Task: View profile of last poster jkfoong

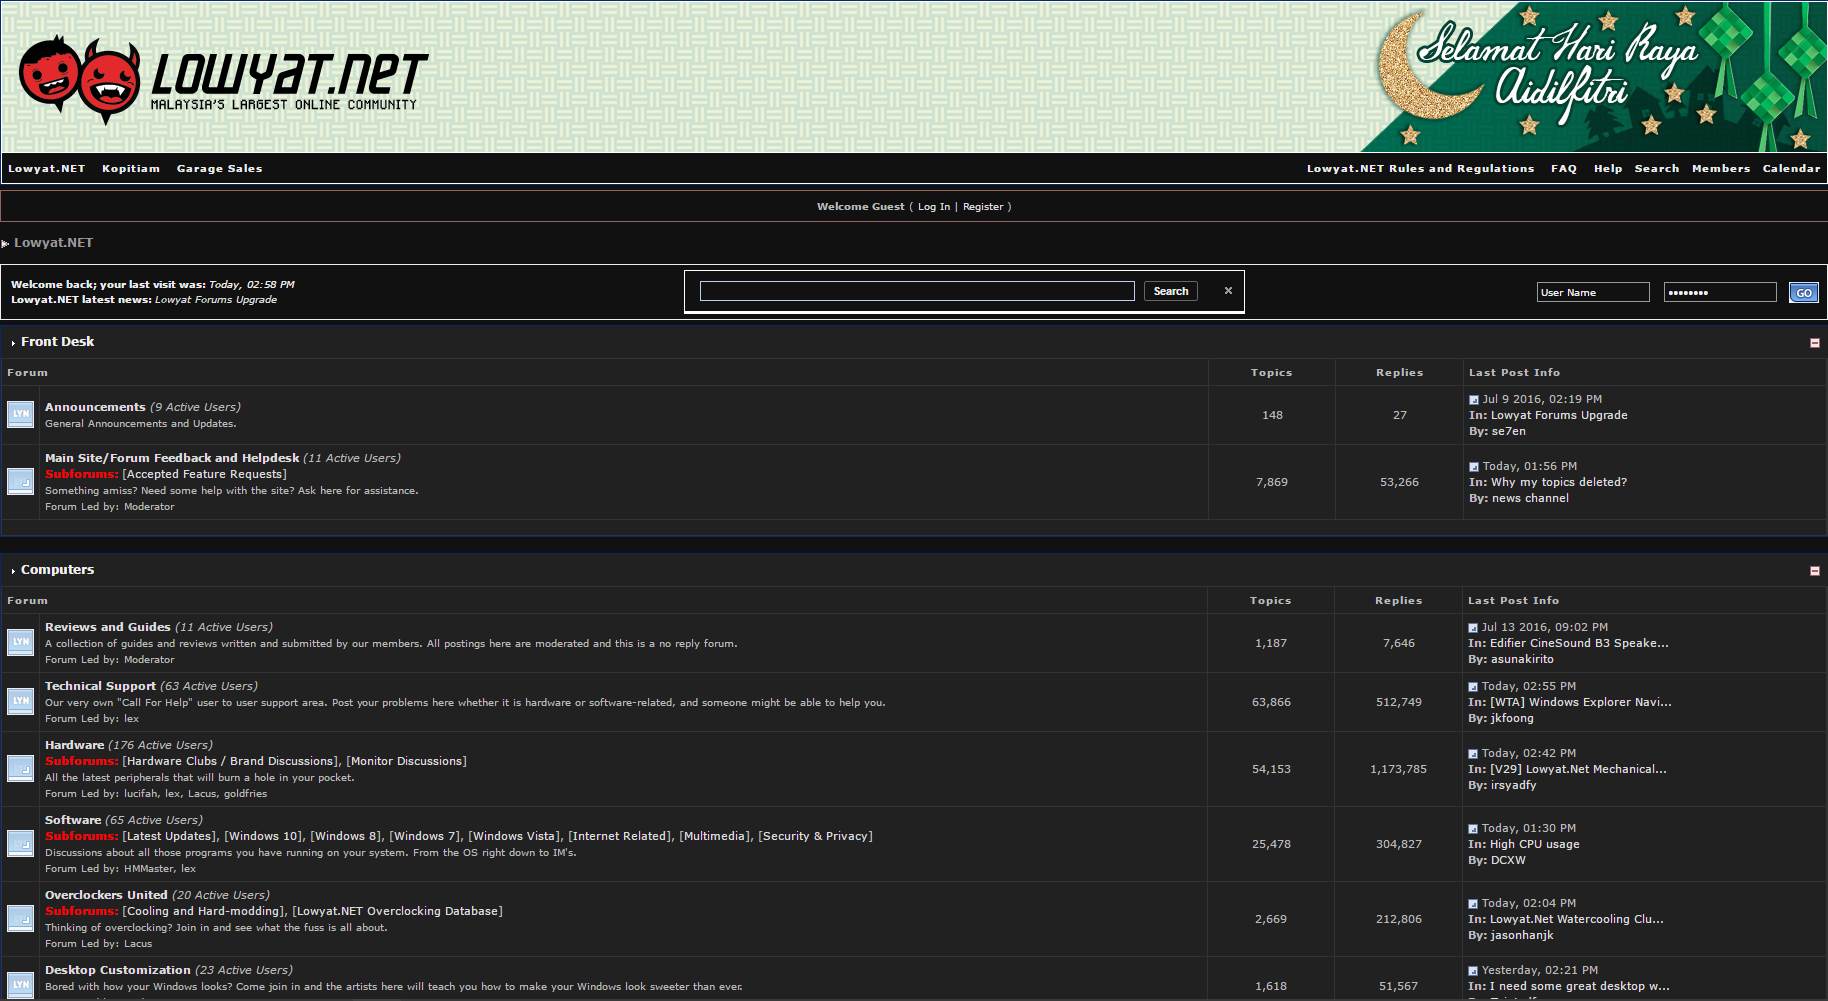Action: click(x=1512, y=719)
